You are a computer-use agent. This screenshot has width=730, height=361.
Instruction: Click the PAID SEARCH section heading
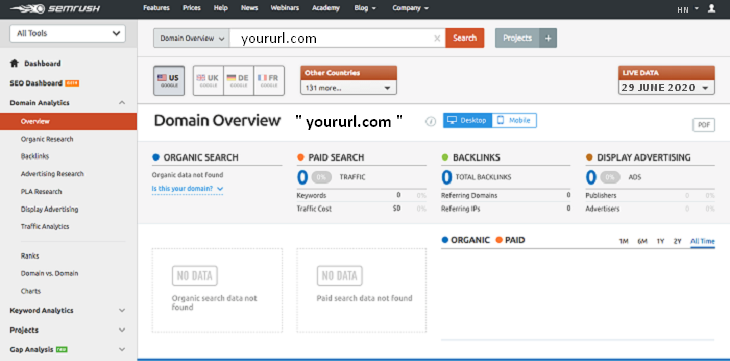tap(336, 157)
